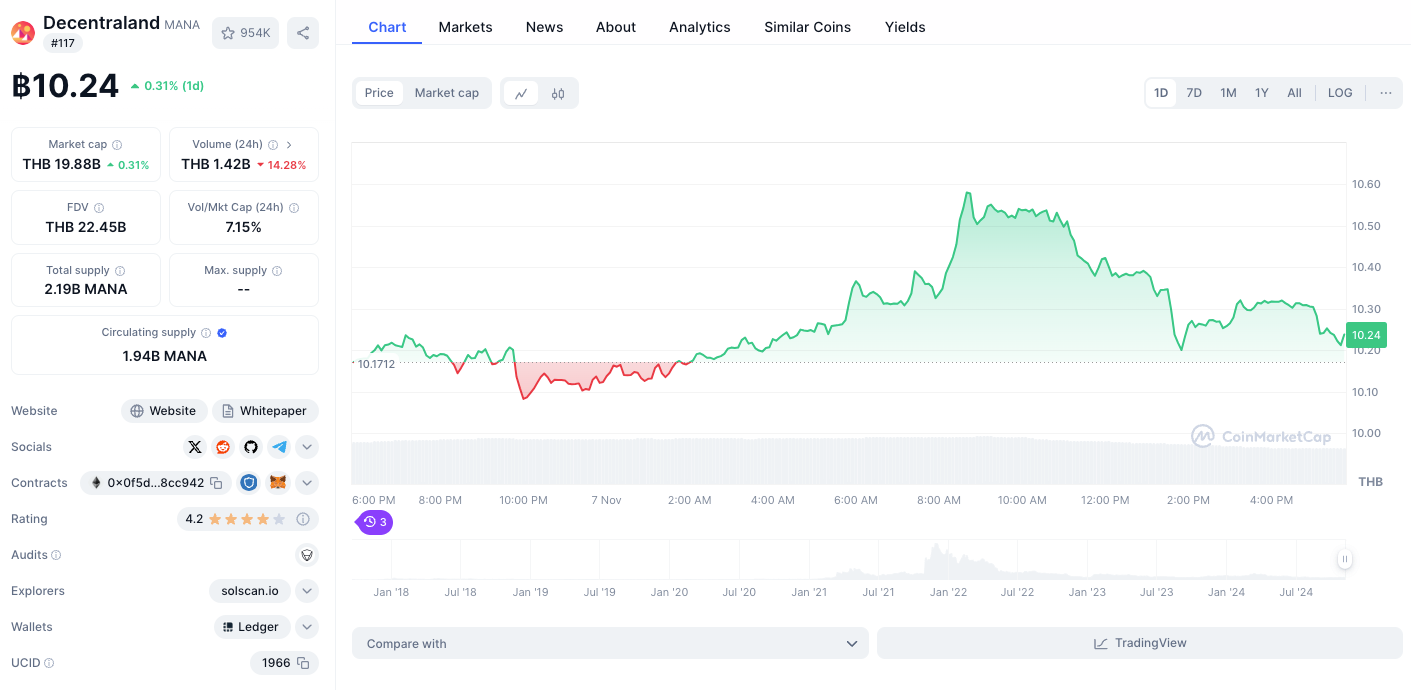Add MANA to watchlist via star button
This screenshot has width=1411, height=690.
[x=245, y=33]
